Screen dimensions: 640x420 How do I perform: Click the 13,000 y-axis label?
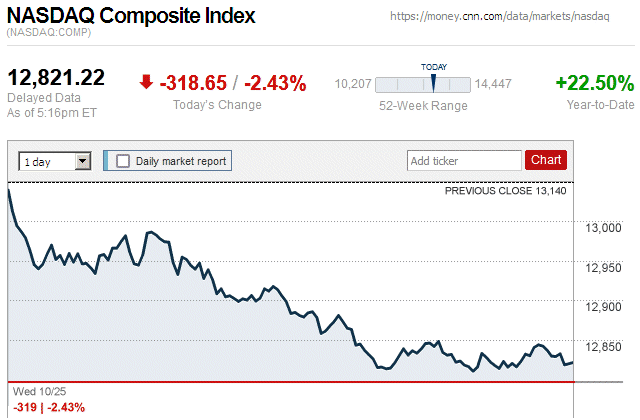(x=604, y=229)
